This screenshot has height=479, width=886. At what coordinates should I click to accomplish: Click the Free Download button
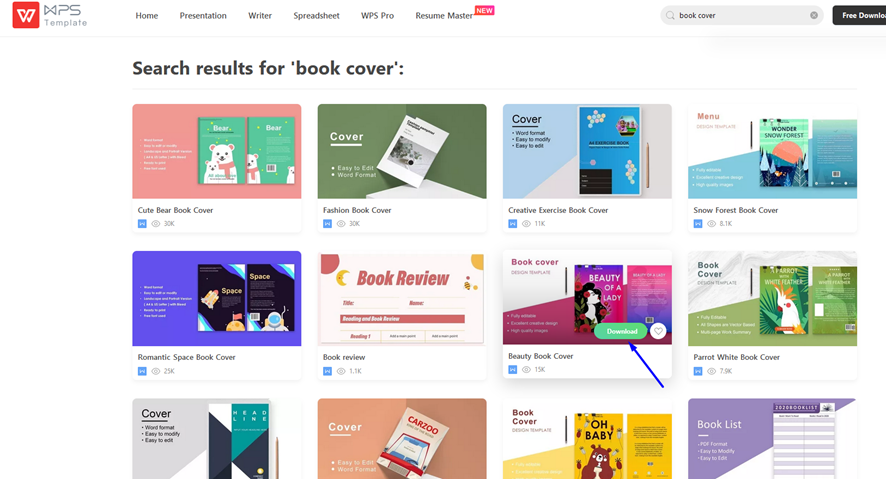coord(859,15)
